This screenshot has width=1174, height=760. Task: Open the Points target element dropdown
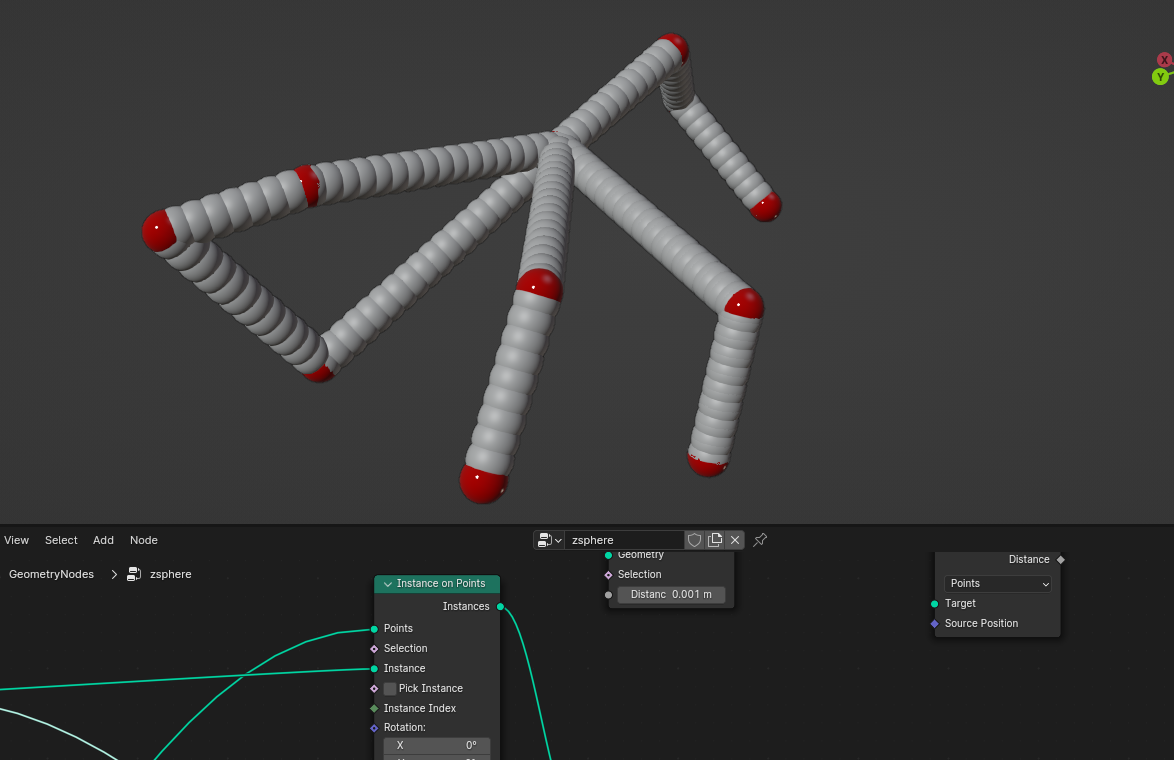997,583
